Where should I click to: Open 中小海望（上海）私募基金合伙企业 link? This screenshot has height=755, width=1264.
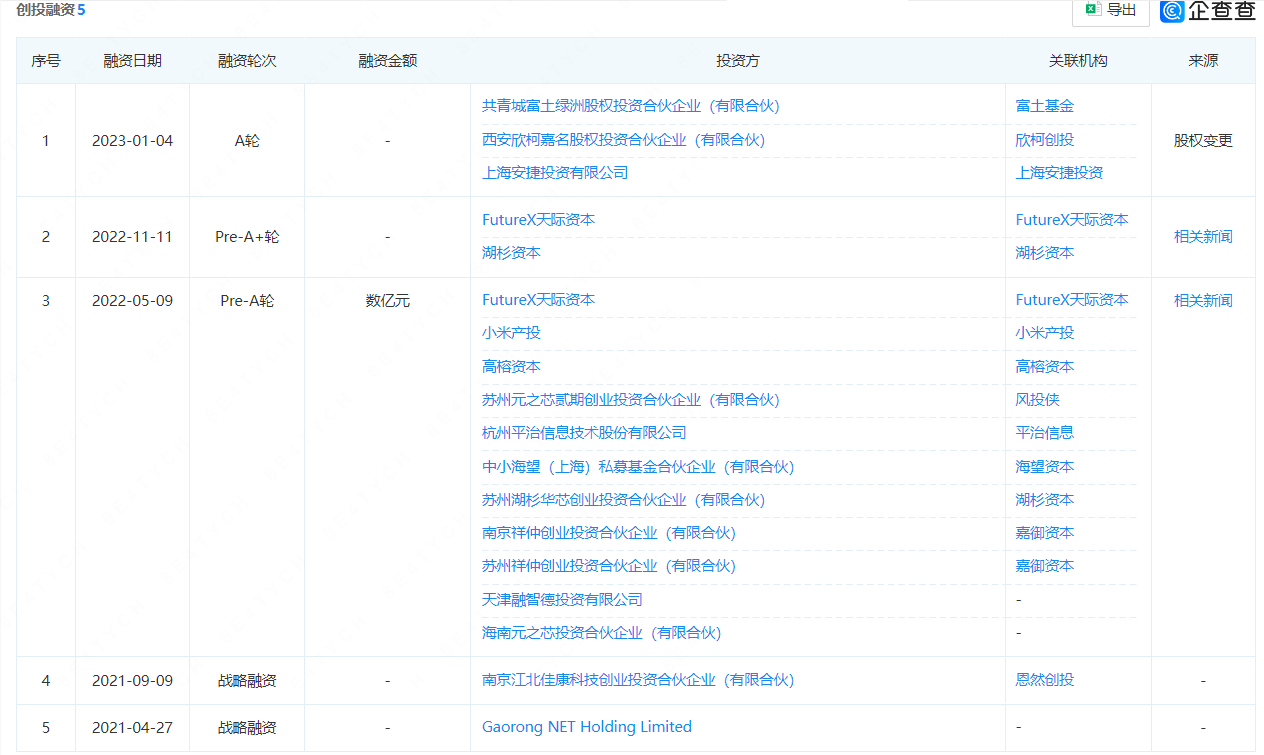pos(638,467)
